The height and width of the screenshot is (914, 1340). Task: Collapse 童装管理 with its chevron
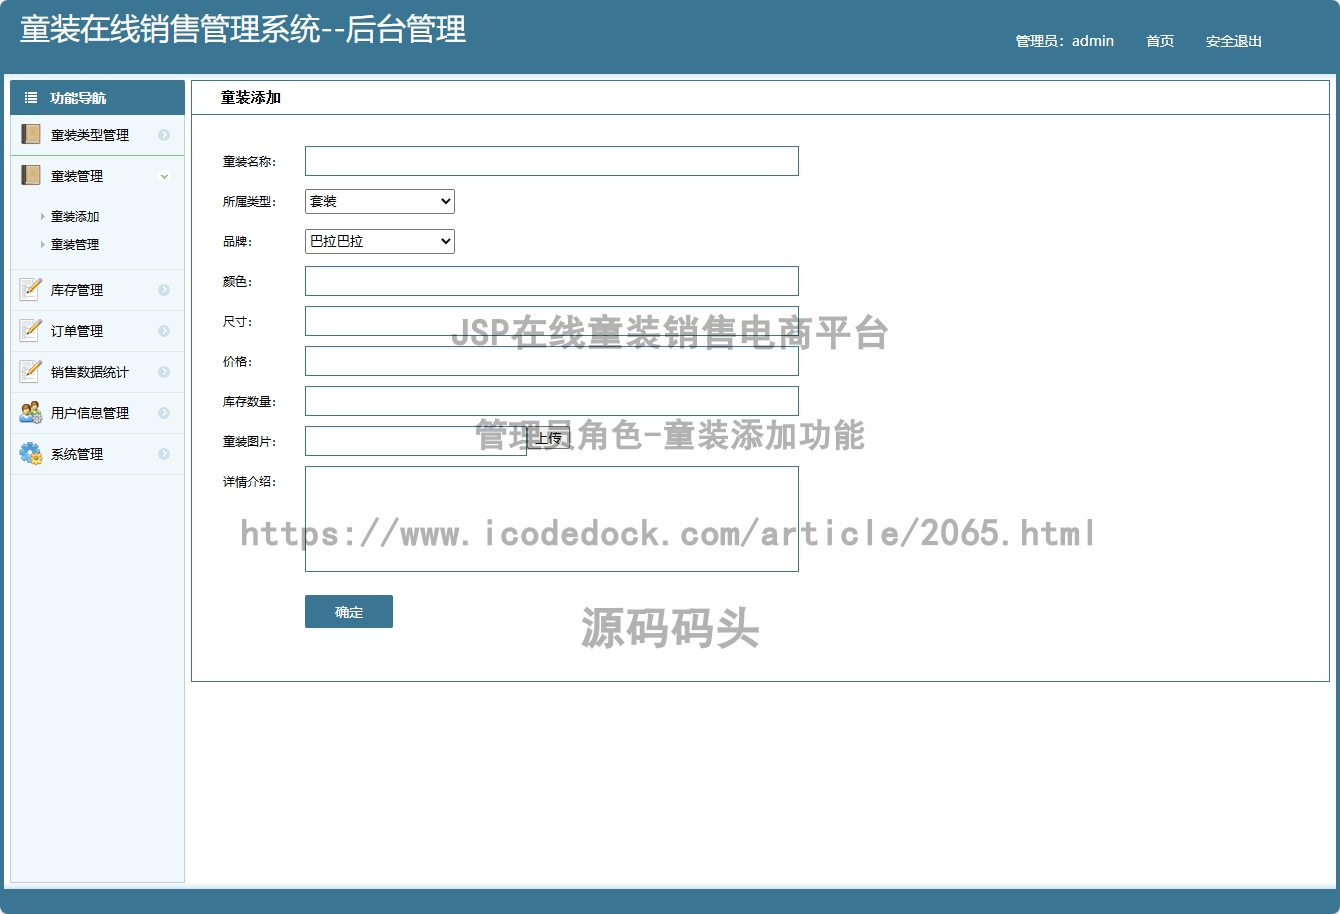[164, 176]
